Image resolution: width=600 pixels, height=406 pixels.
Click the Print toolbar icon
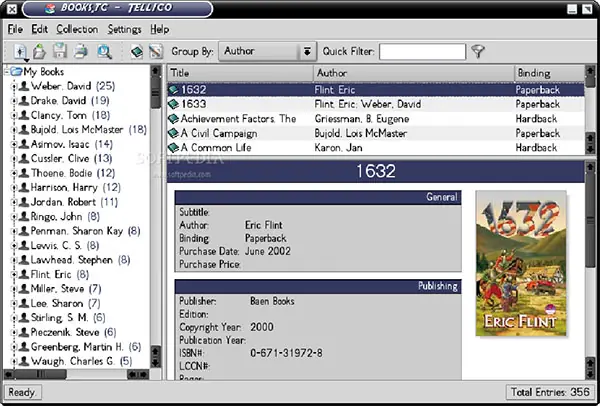(x=81, y=51)
